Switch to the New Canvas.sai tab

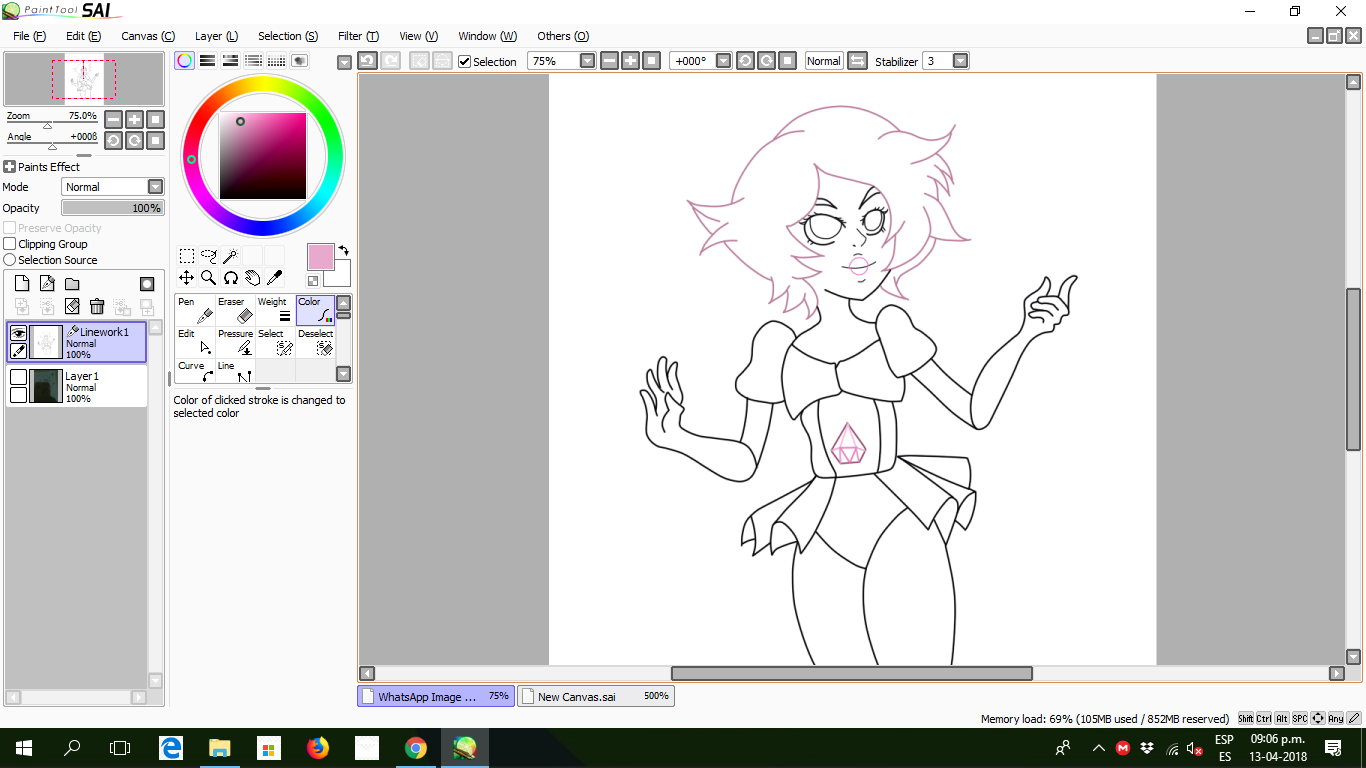tap(596, 696)
